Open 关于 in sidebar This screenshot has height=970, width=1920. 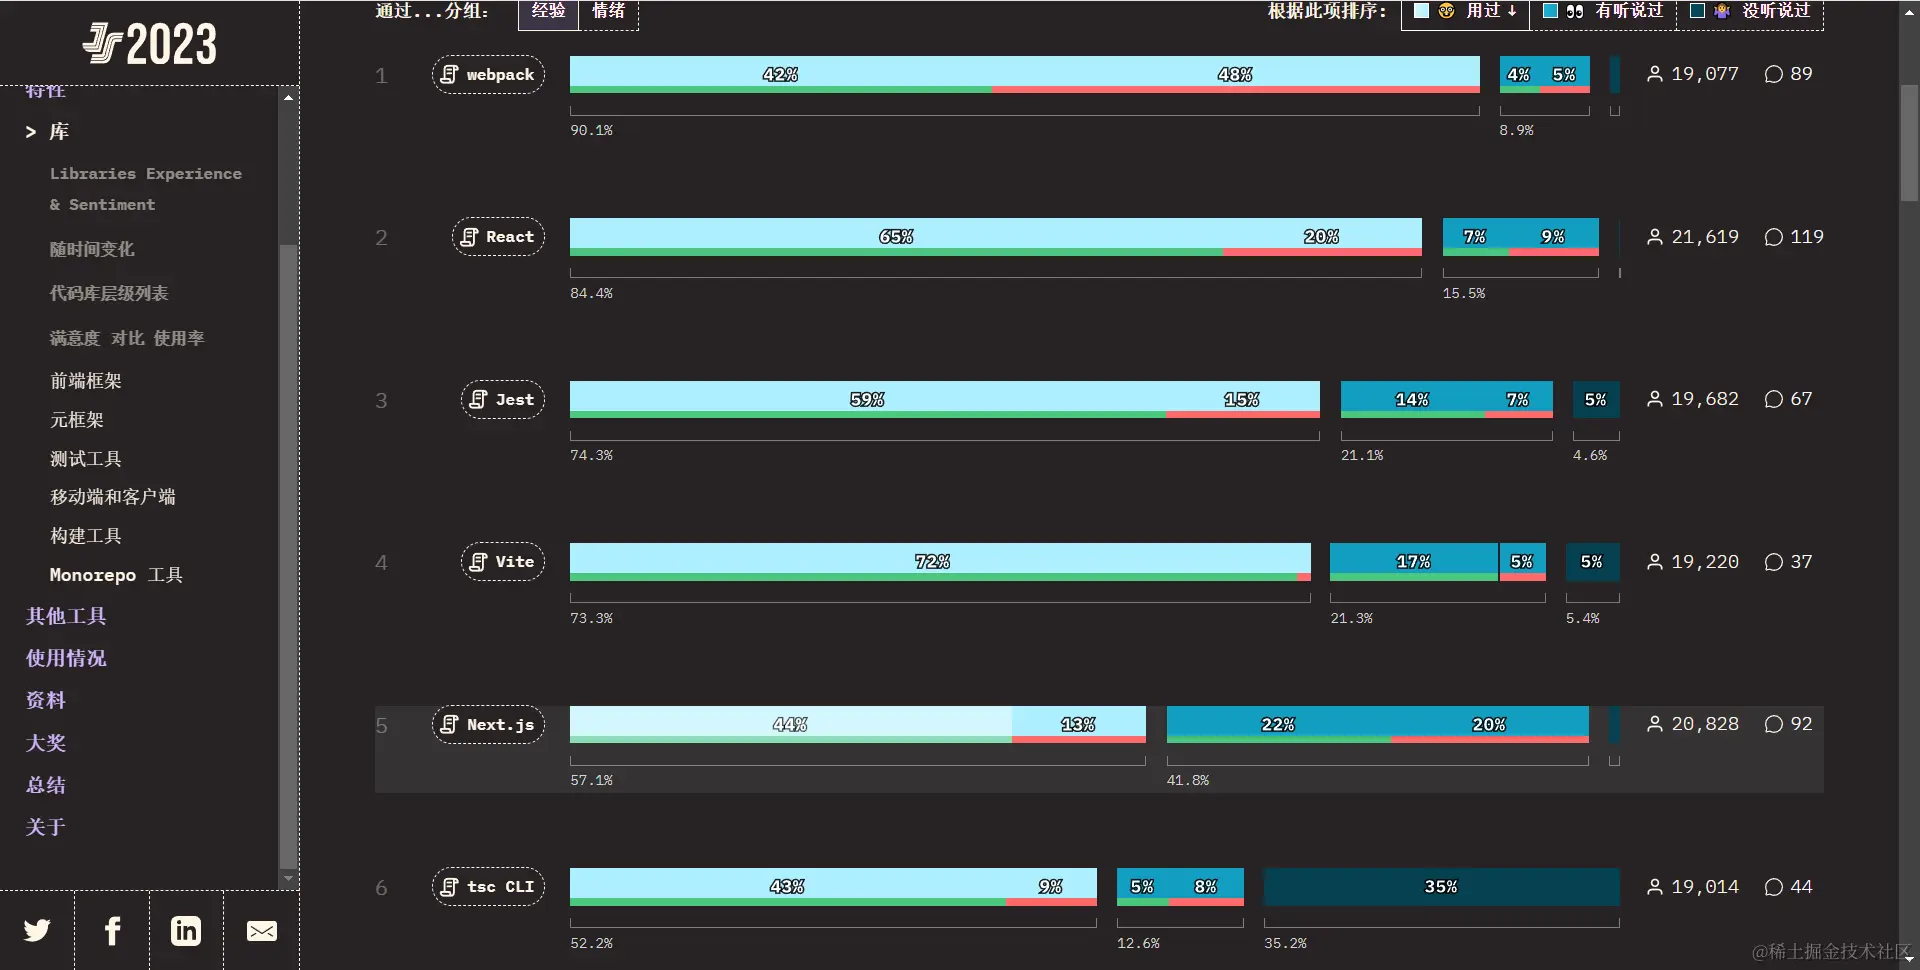tap(46, 827)
